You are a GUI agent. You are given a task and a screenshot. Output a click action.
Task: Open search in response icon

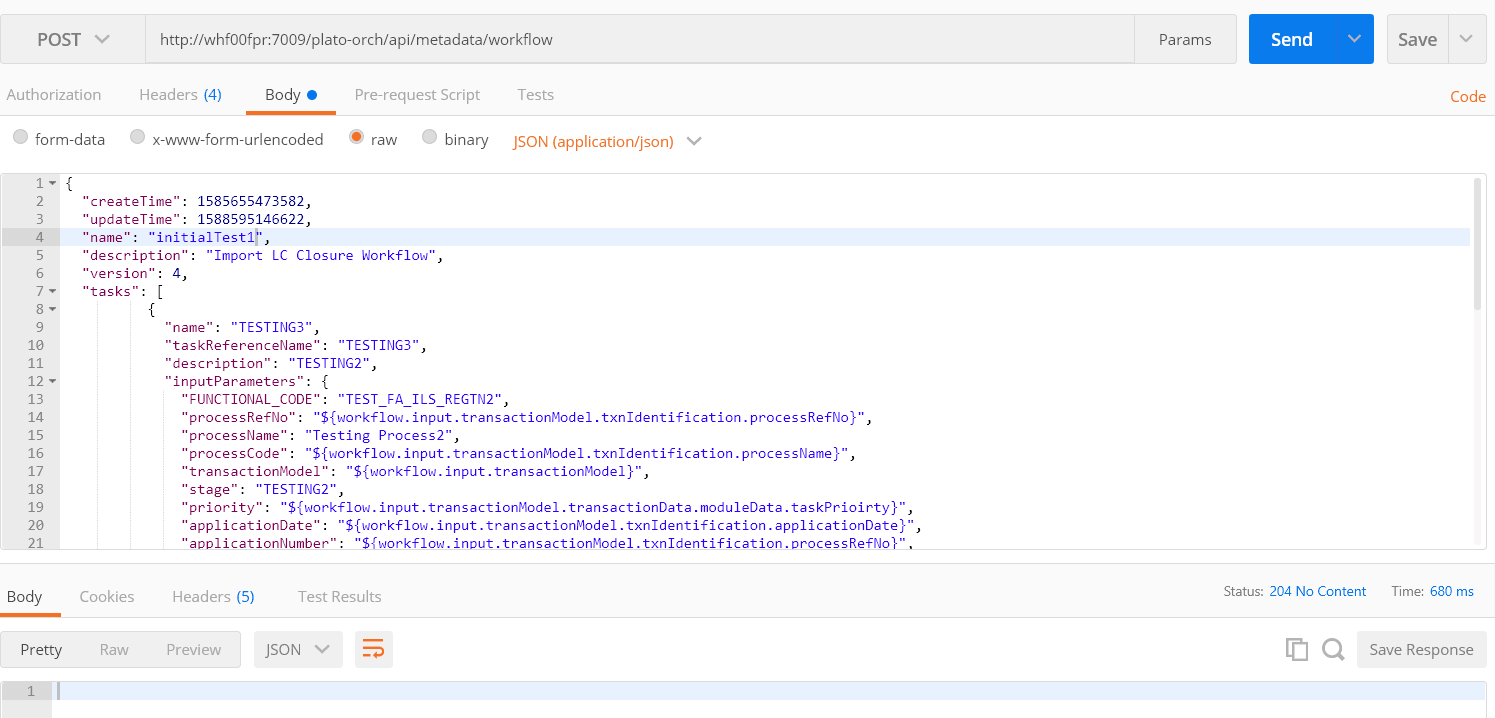tap(1333, 649)
